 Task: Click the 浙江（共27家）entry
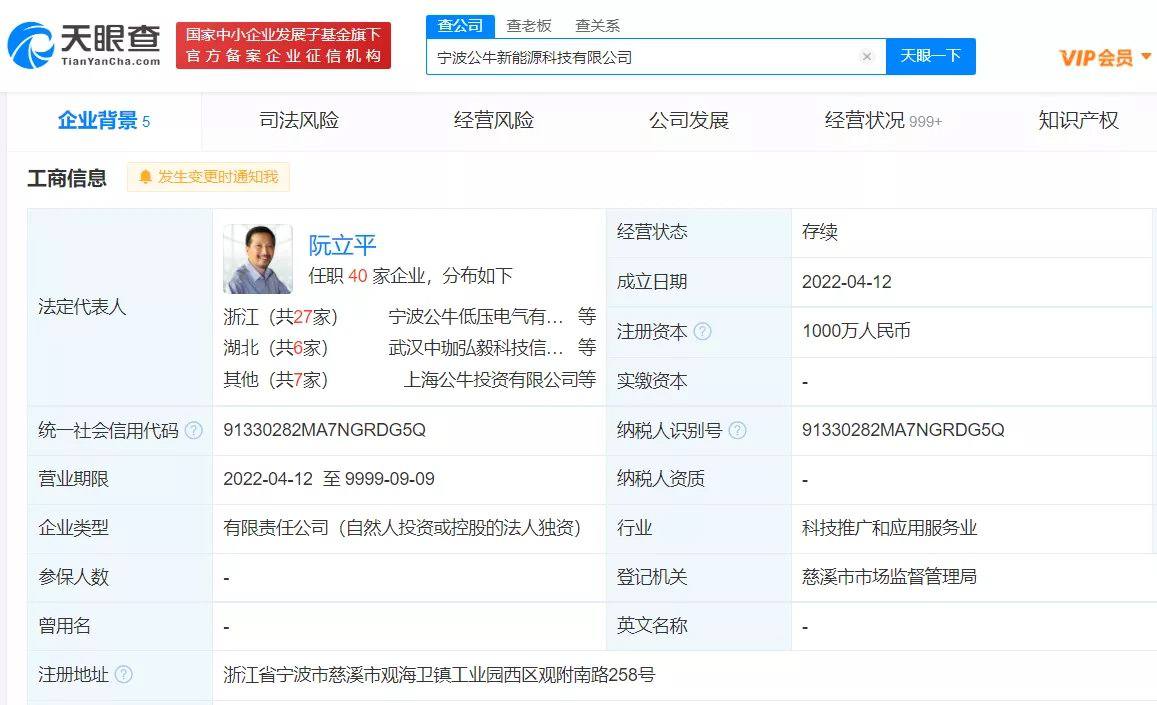(x=280, y=317)
